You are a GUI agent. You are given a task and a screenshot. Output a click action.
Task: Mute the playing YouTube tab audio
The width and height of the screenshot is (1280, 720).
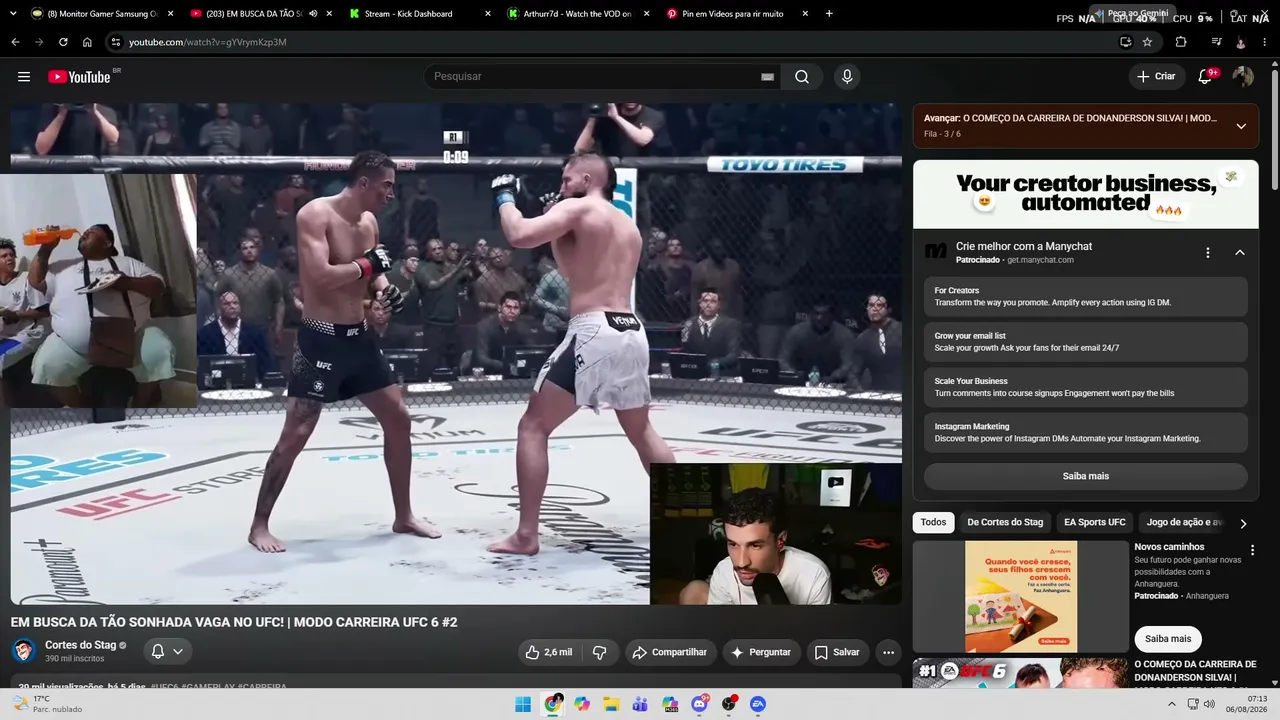coord(314,14)
